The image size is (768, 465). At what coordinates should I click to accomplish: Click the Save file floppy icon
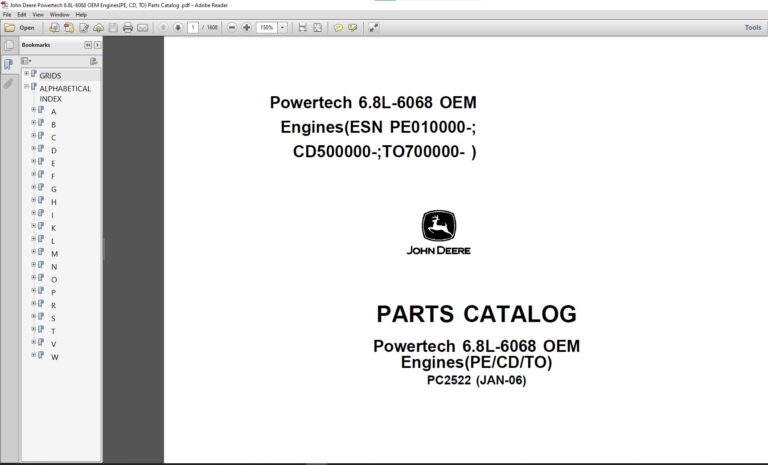[x=113, y=28]
